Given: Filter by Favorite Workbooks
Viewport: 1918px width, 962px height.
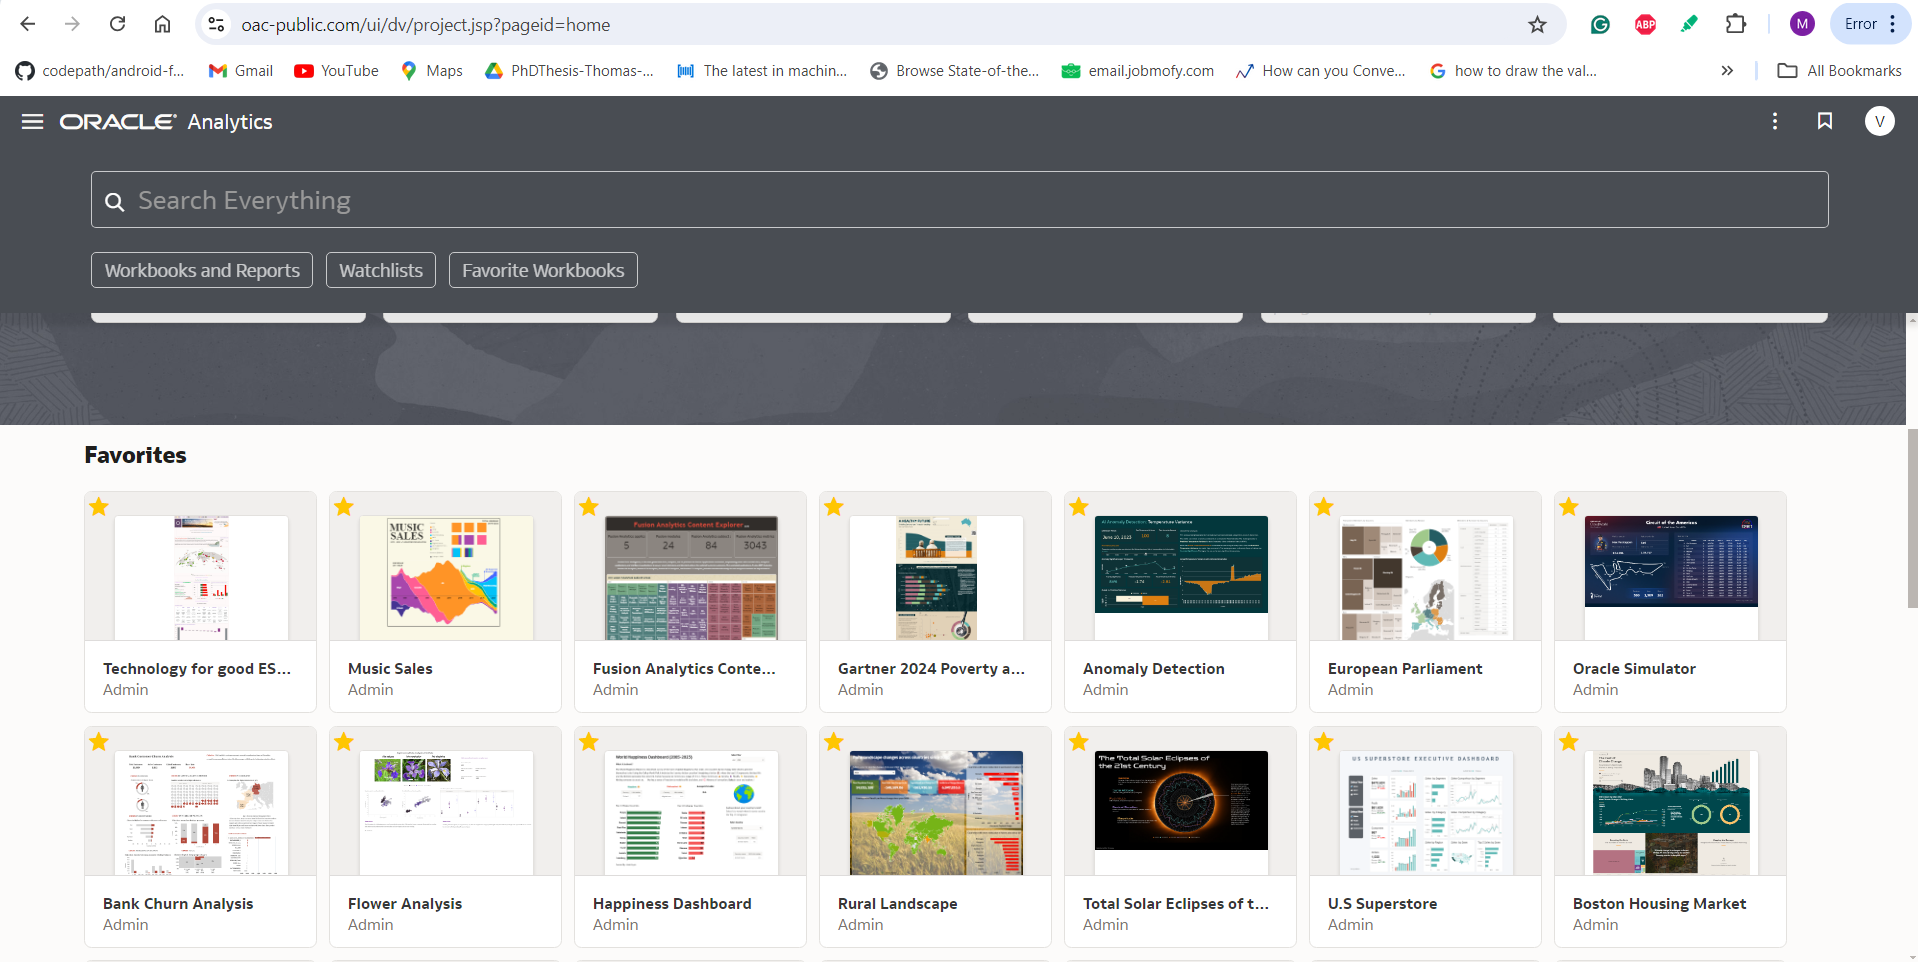Looking at the screenshot, I should pos(543,270).
